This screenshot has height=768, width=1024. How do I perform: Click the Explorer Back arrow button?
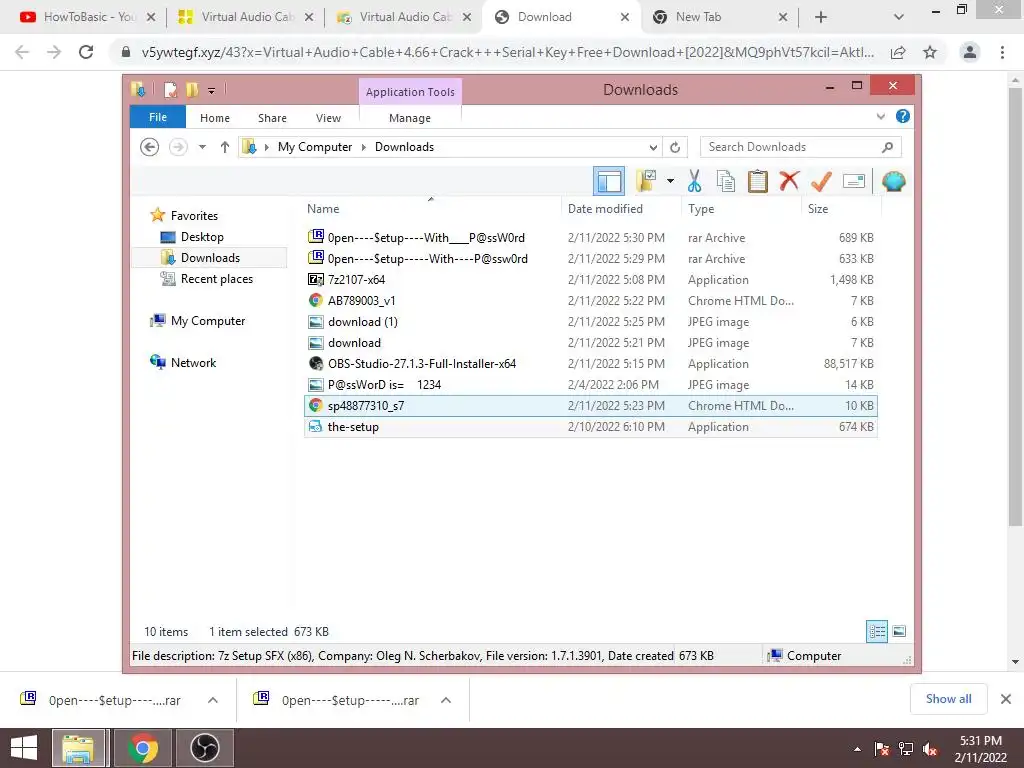(x=150, y=147)
